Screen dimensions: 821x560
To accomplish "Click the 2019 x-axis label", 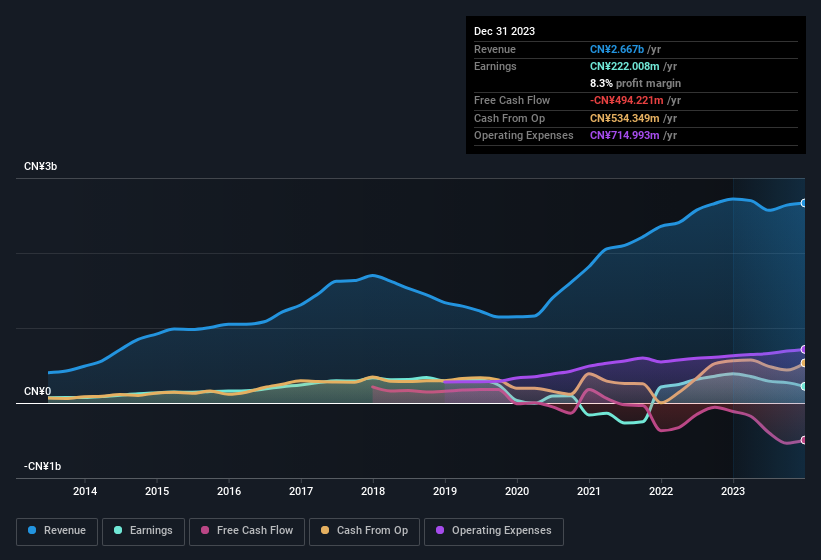I will (445, 491).
